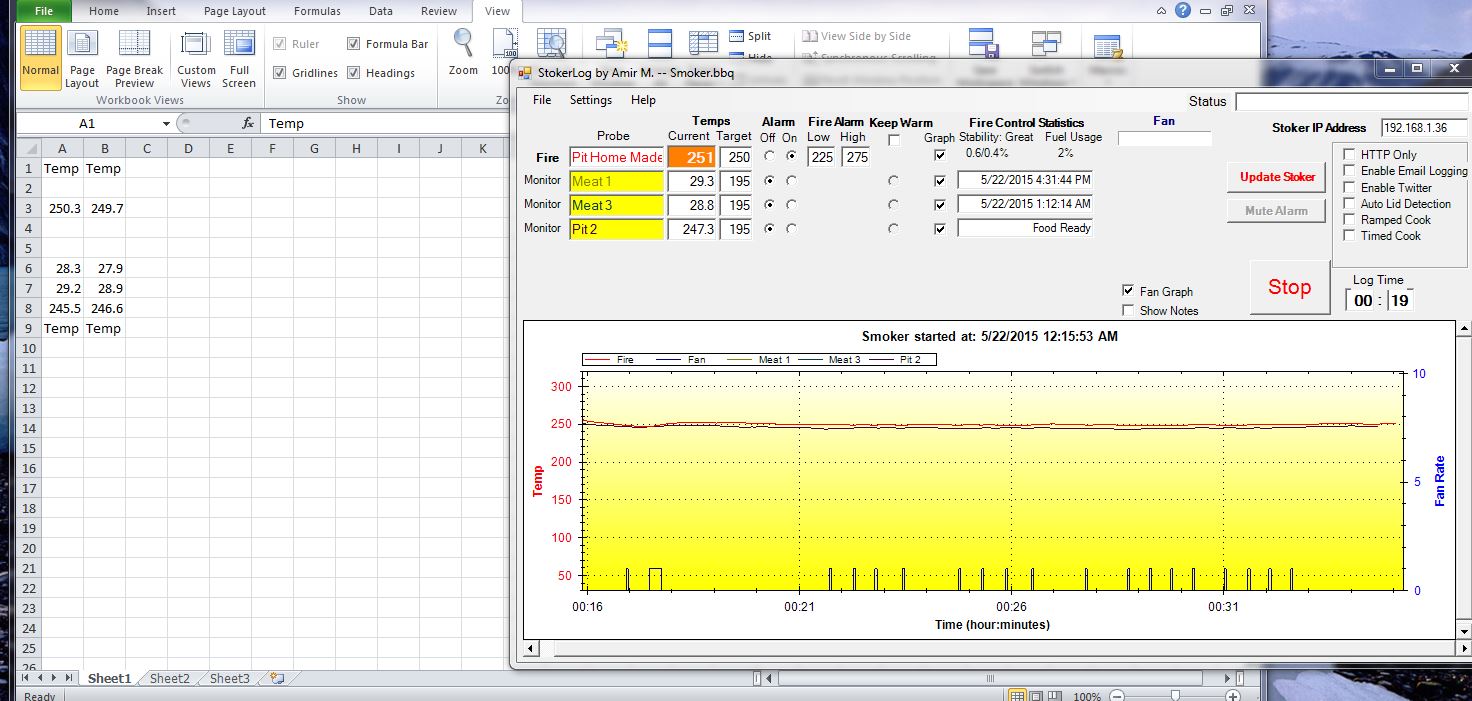Viewport: 1472px width, 701px height.
Task: Enable the Auto Lid Detection option
Action: coord(1349,204)
